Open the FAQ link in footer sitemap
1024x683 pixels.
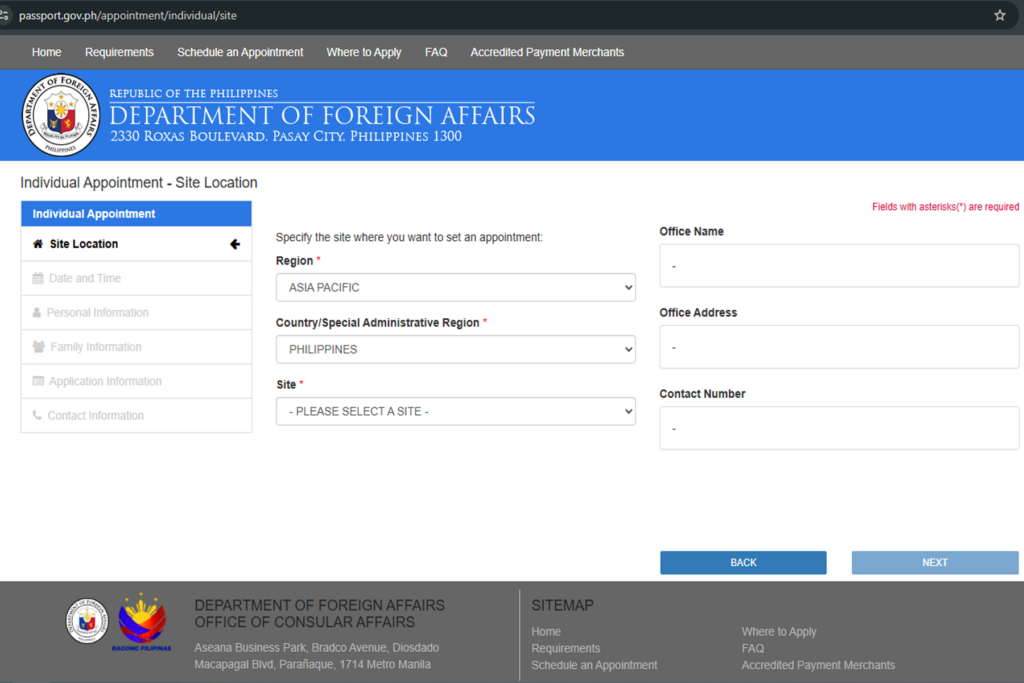point(752,648)
